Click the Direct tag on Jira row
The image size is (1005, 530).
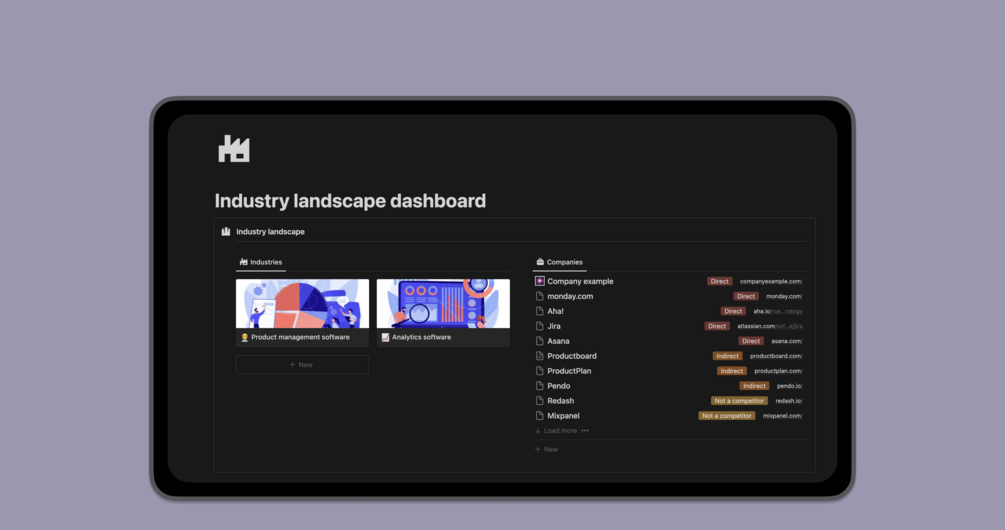pyautogui.click(x=717, y=326)
